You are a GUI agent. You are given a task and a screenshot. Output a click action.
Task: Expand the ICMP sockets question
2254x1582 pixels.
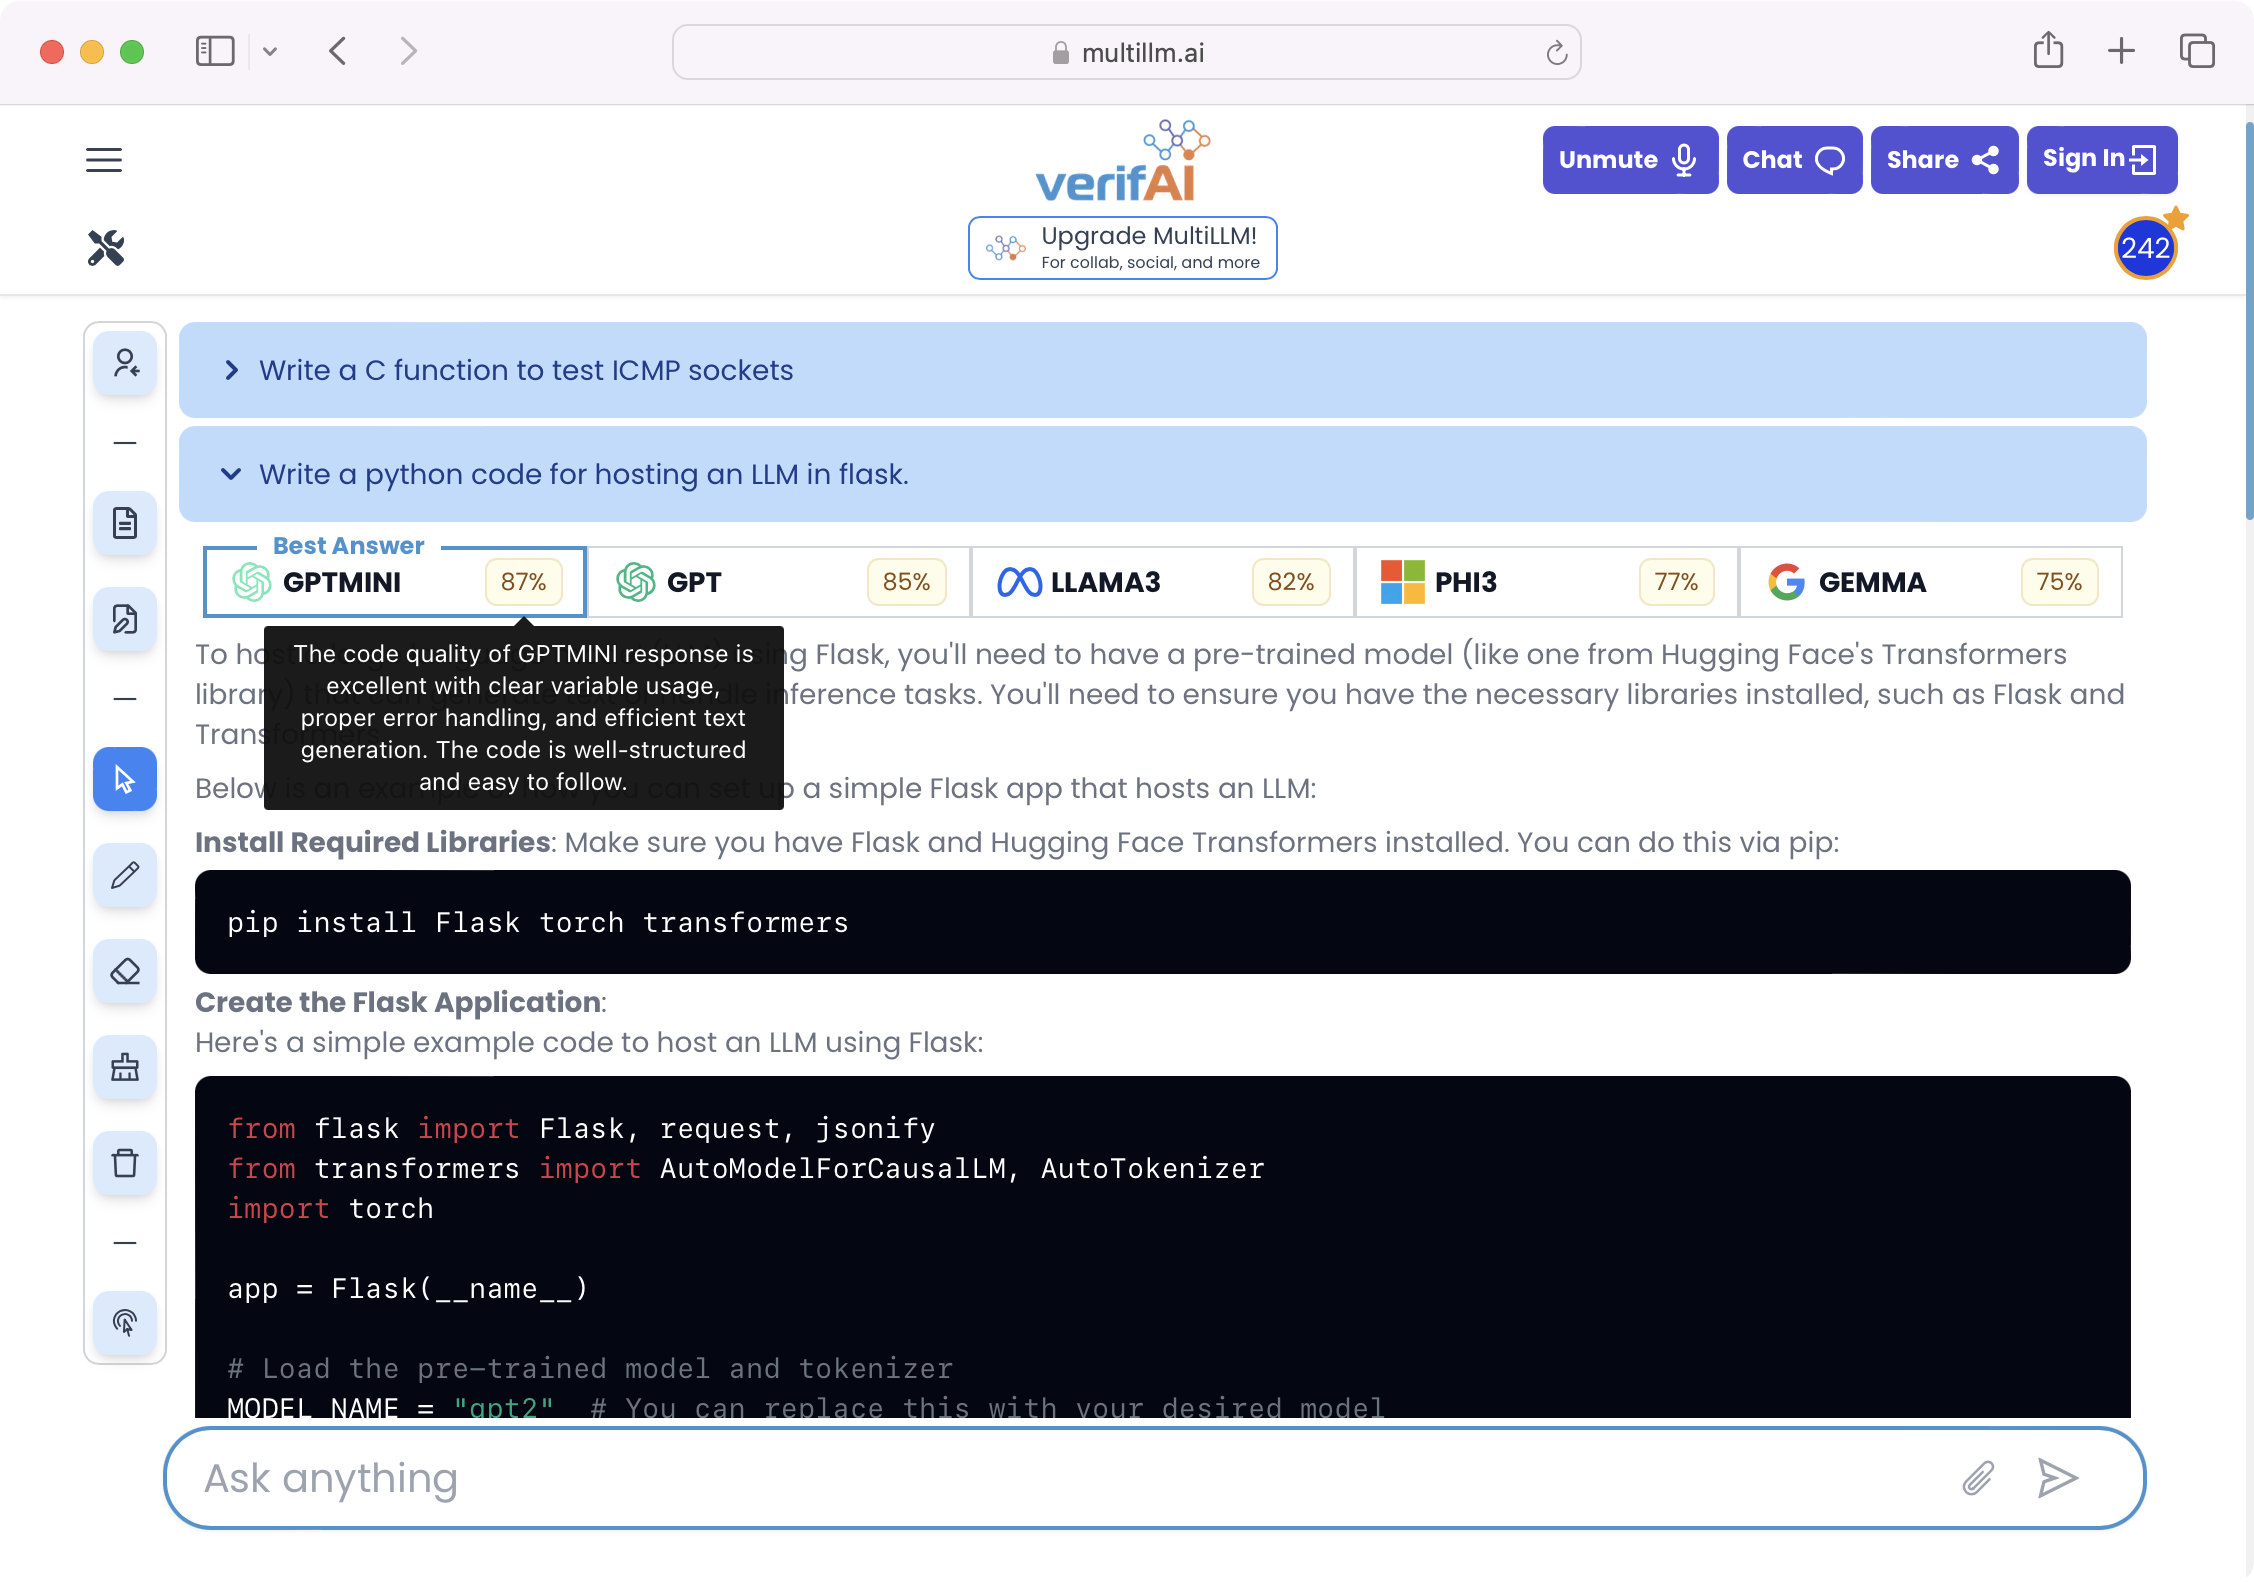(233, 370)
